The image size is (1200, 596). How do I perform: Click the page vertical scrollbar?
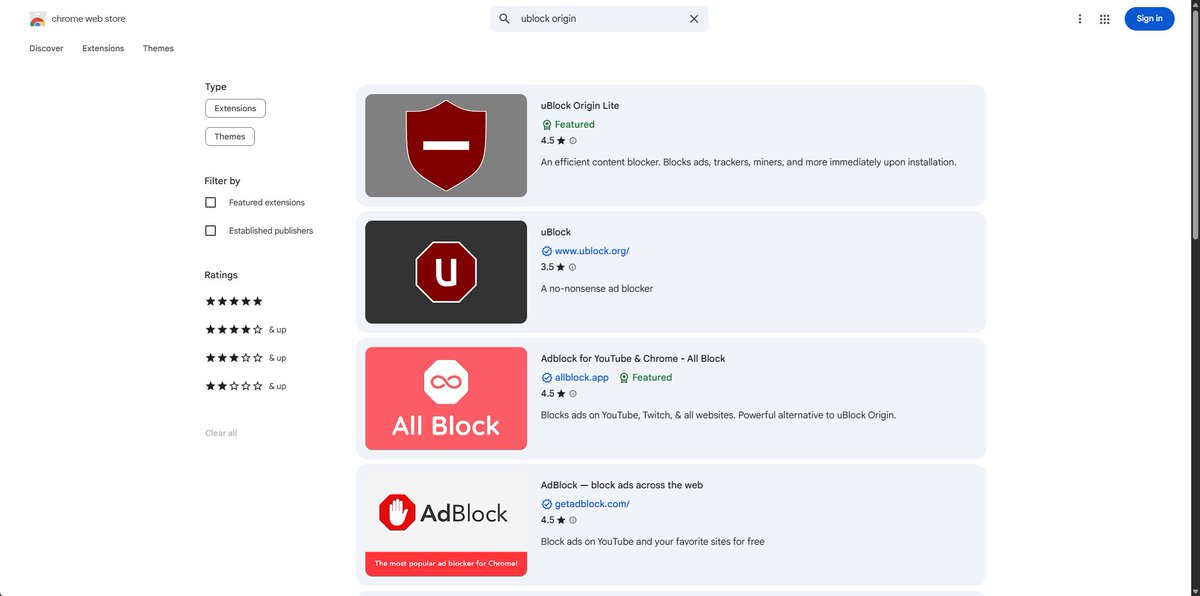[1194, 126]
